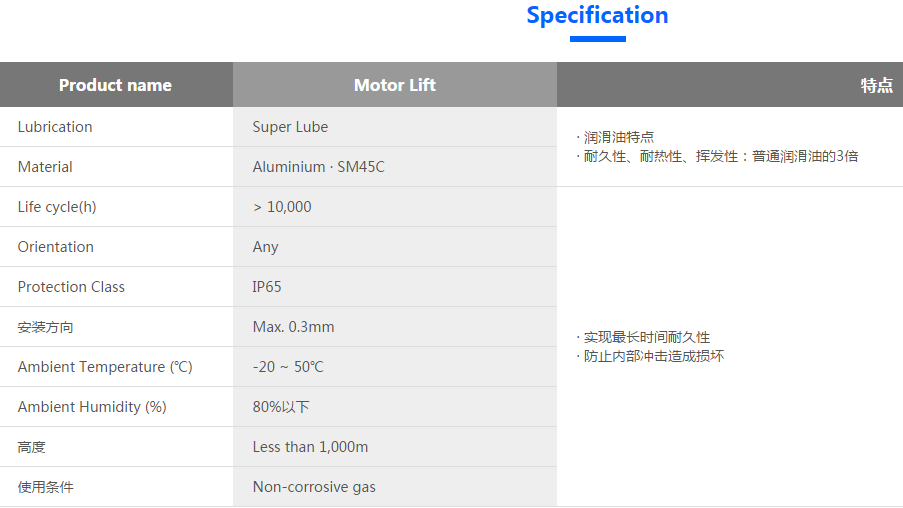This screenshot has width=903, height=508.
Task: Select the Ambient Humidity (%) label
Action: tap(92, 407)
